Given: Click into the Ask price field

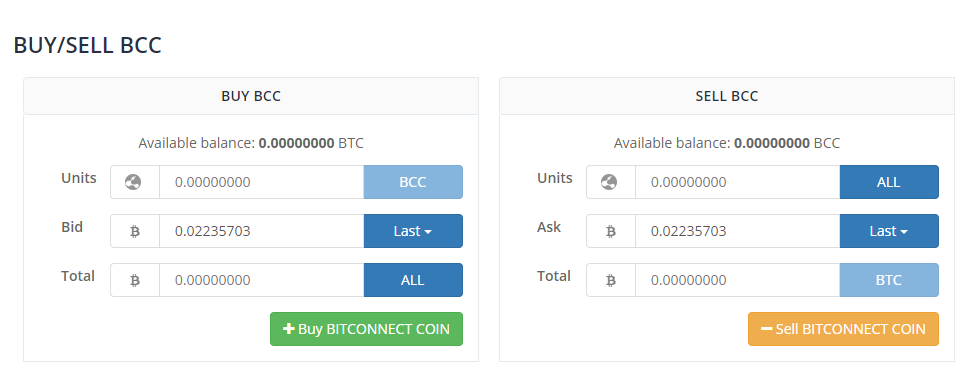Looking at the screenshot, I should pos(737,231).
